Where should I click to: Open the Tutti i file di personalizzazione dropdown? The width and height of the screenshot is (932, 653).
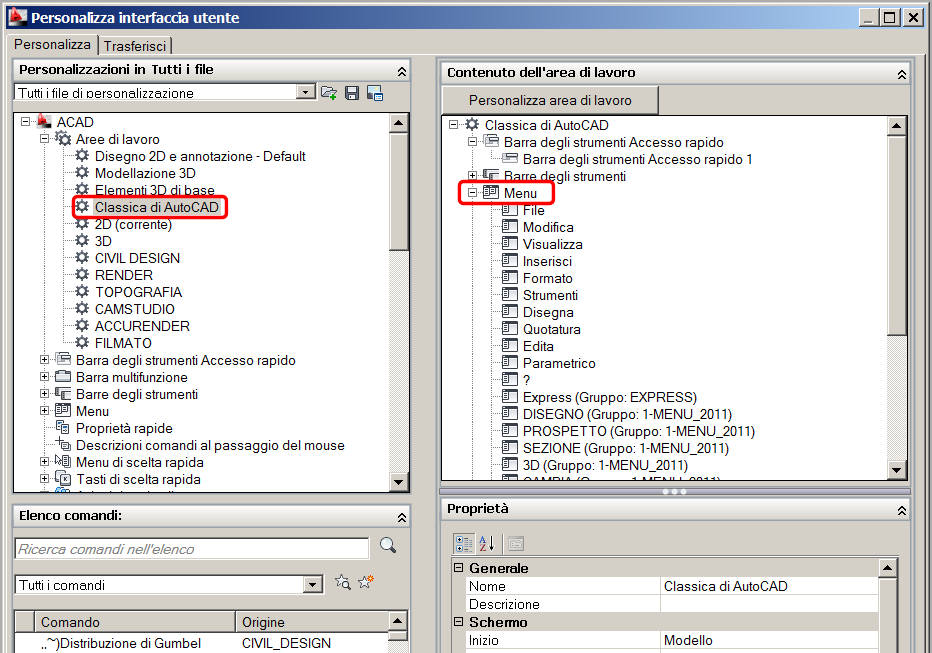(x=306, y=92)
